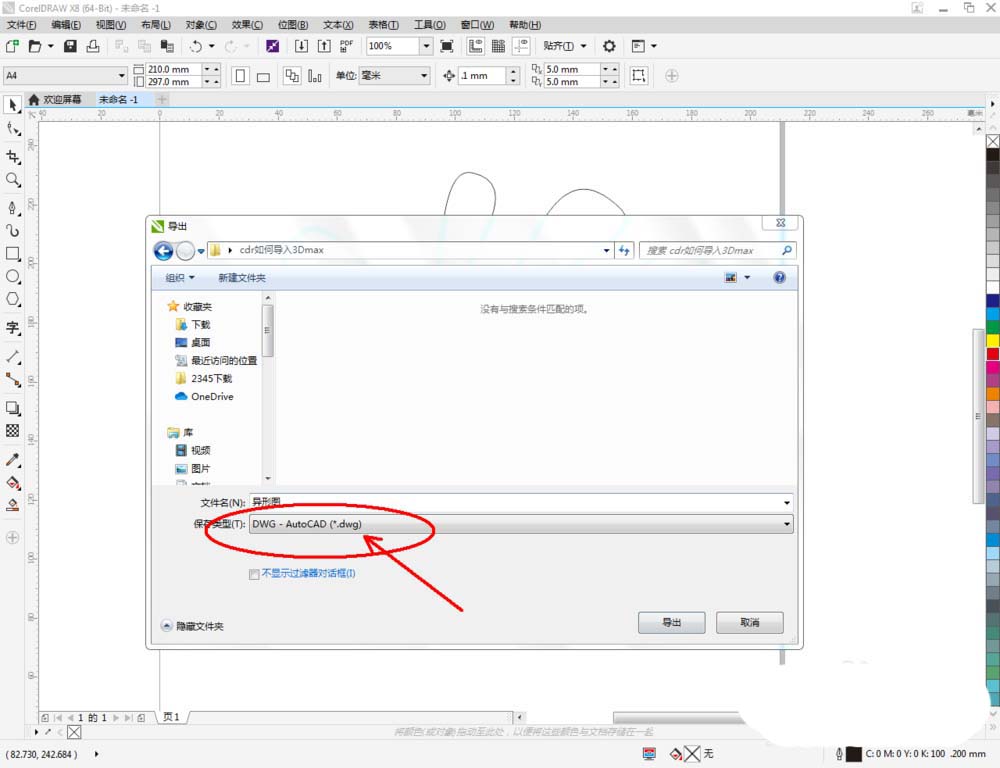Toggle show guidelines button

521,46
